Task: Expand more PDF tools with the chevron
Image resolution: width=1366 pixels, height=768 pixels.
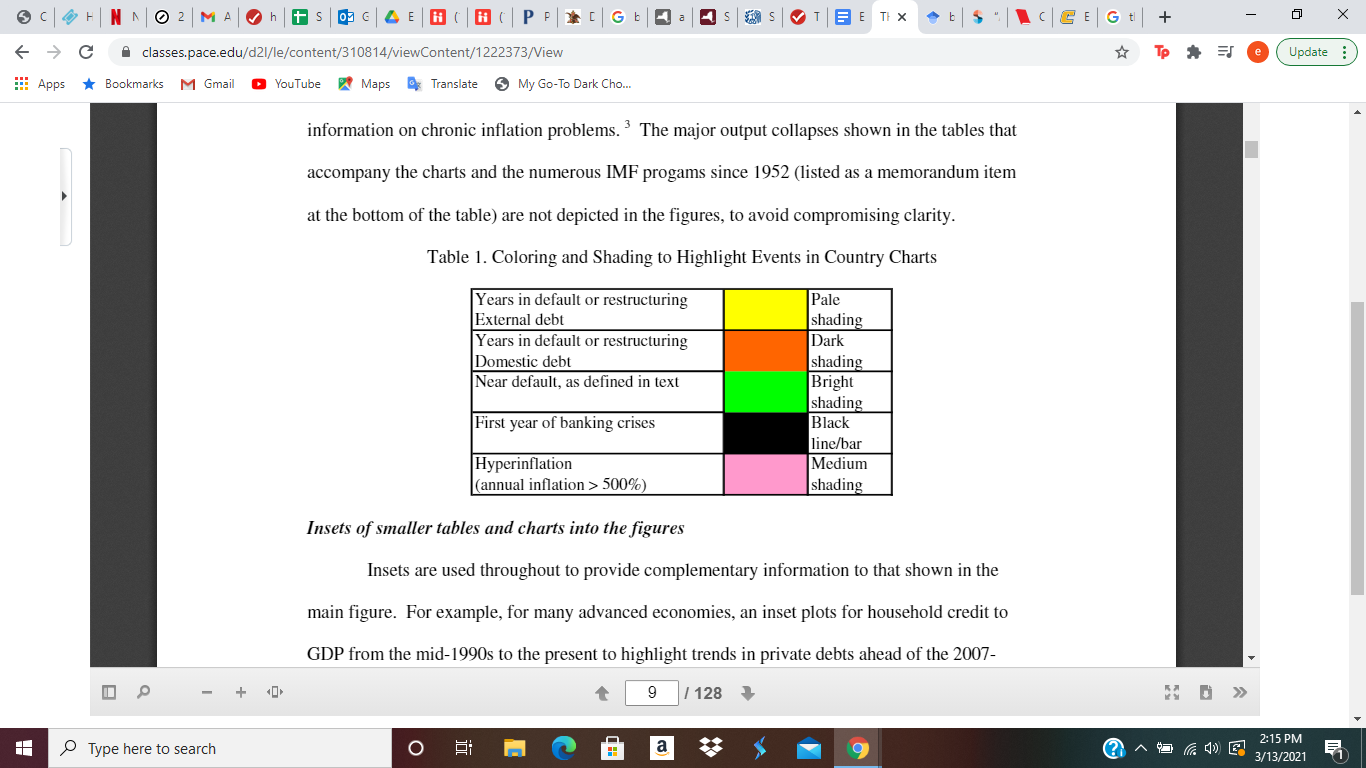Action: 1240,691
